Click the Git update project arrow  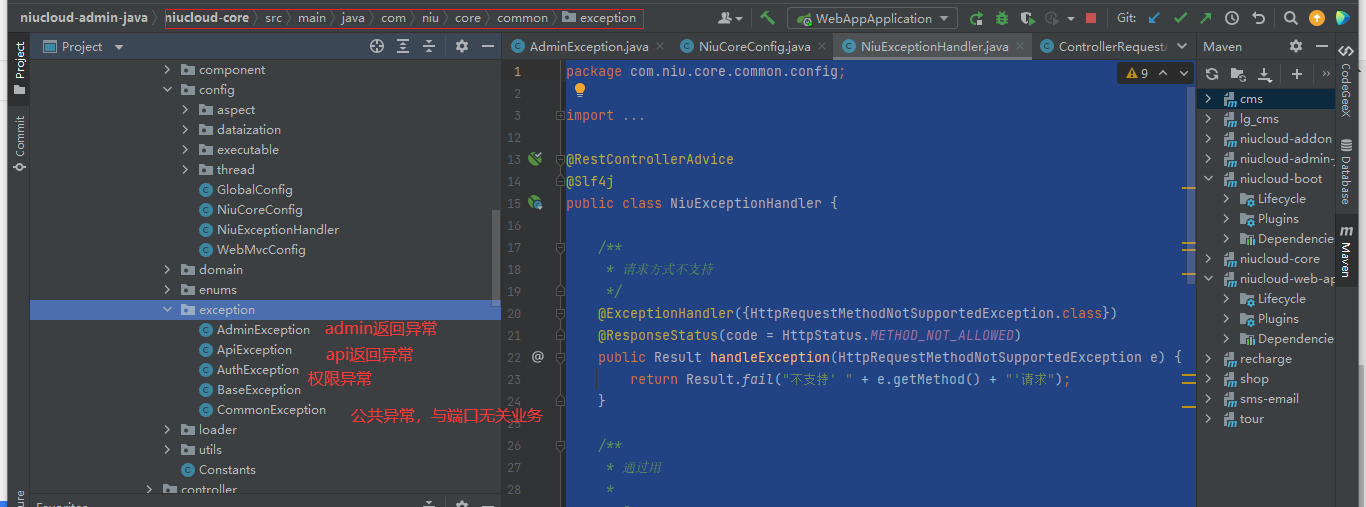(x=1155, y=18)
